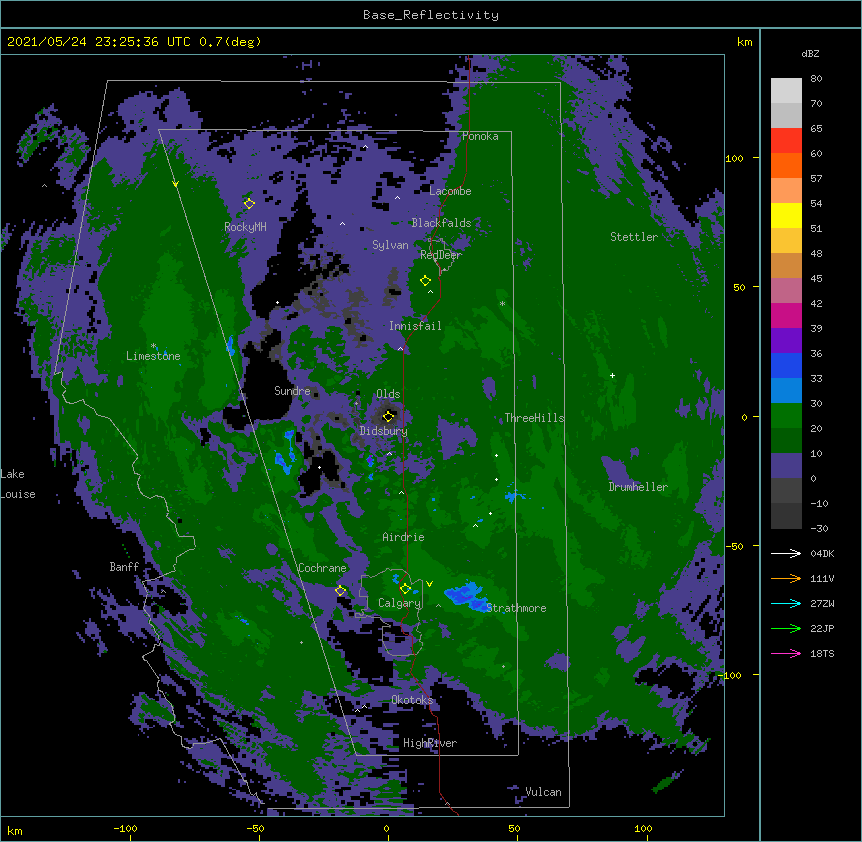Screen dimensions: 862x842
Task: Select the orange 57-60 dBZ legend swatch
Action: pos(786,165)
